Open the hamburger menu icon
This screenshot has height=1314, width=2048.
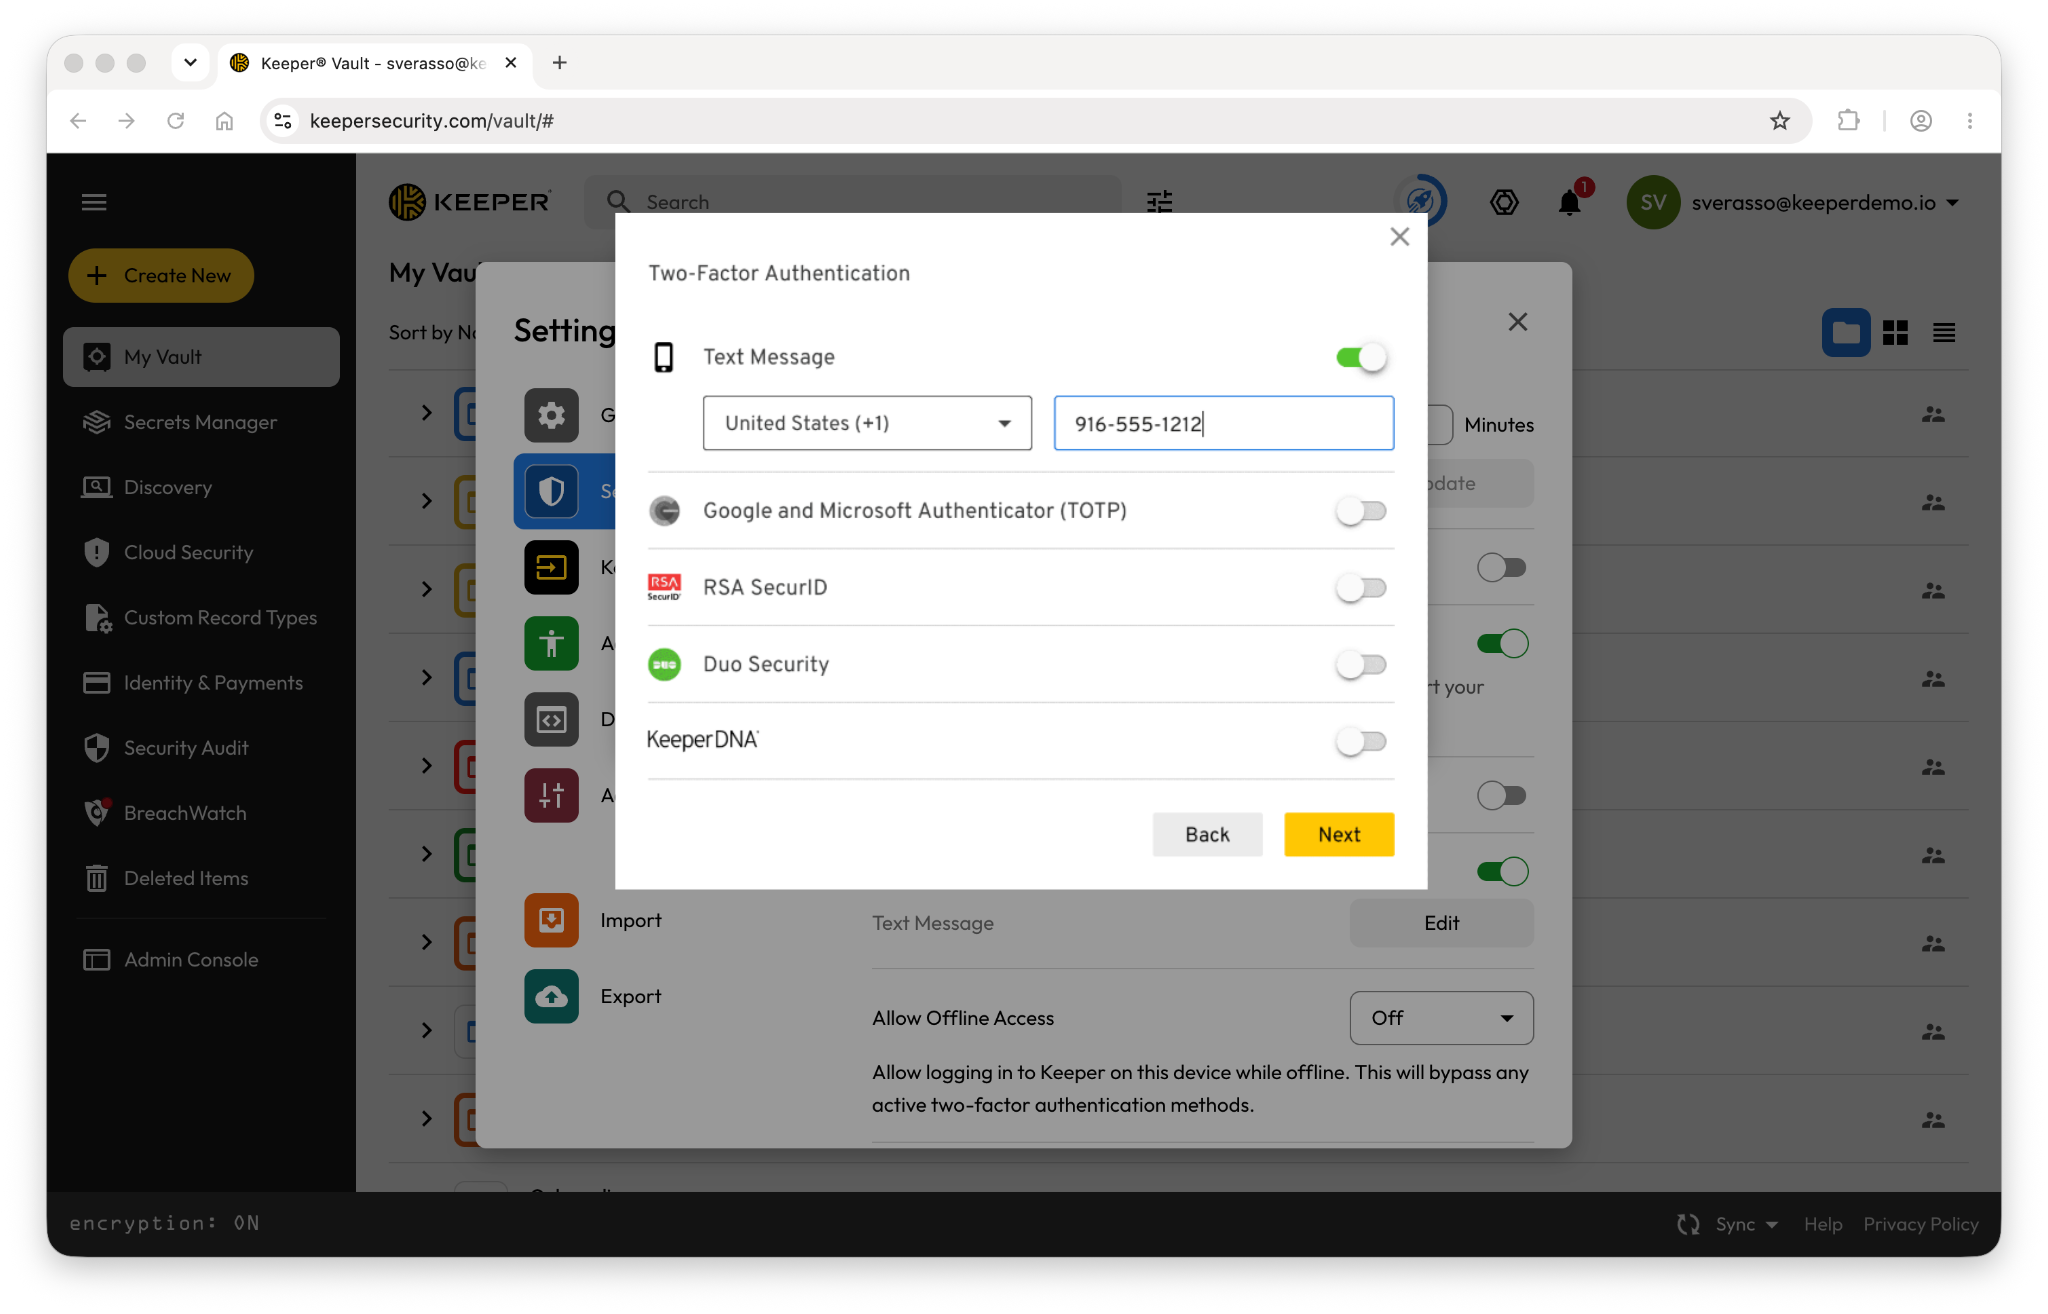(94, 202)
